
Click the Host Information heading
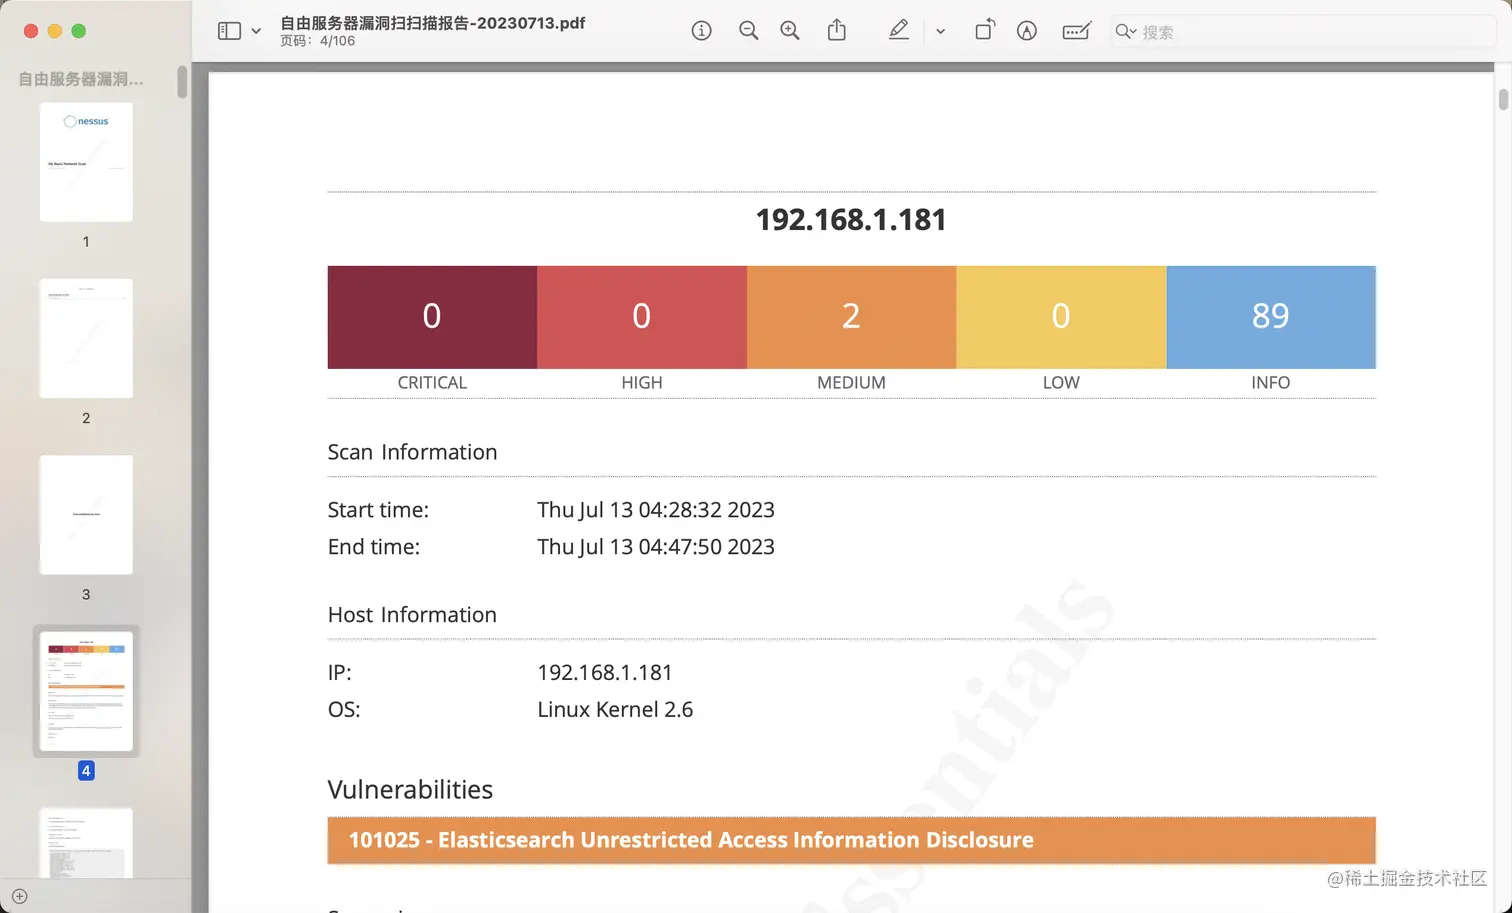[412, 615]
